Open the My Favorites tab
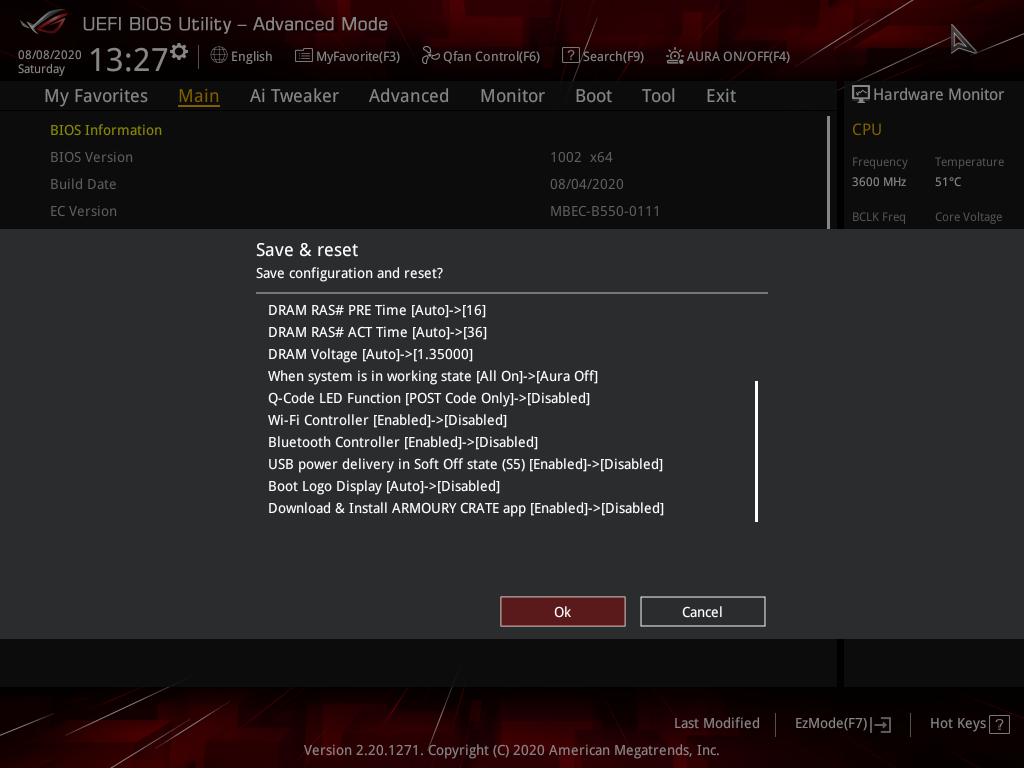 96,96
